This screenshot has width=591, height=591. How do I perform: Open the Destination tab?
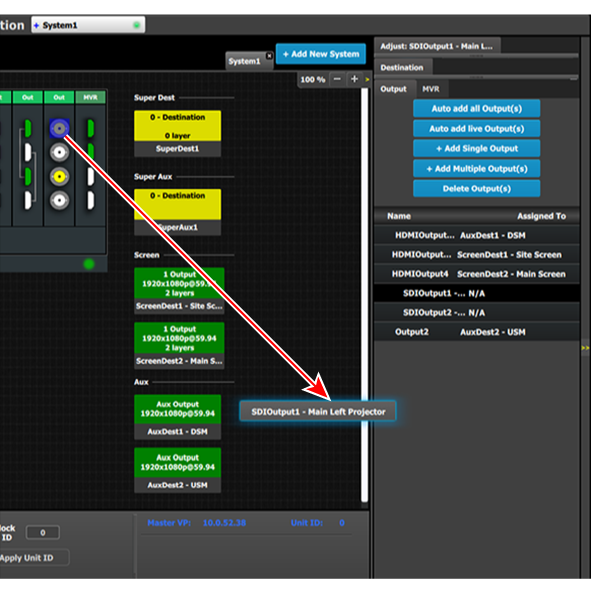(402, 67)
